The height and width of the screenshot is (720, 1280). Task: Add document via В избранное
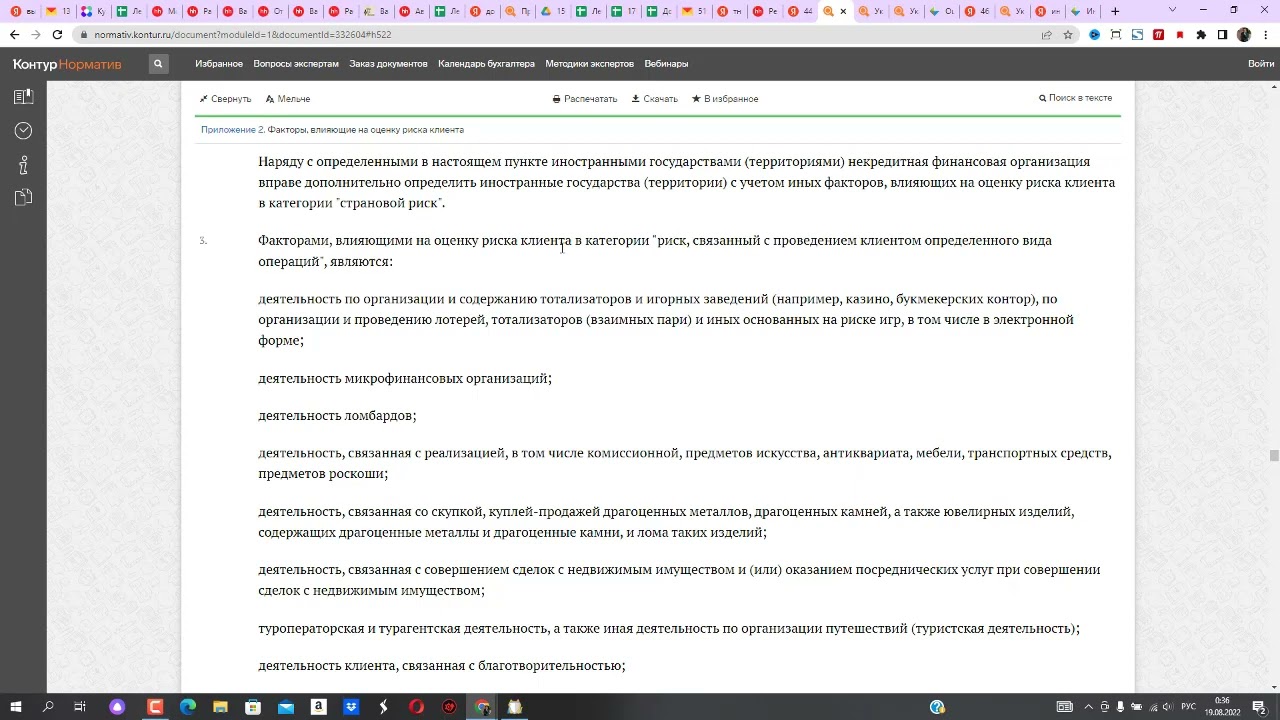point(725,99)
